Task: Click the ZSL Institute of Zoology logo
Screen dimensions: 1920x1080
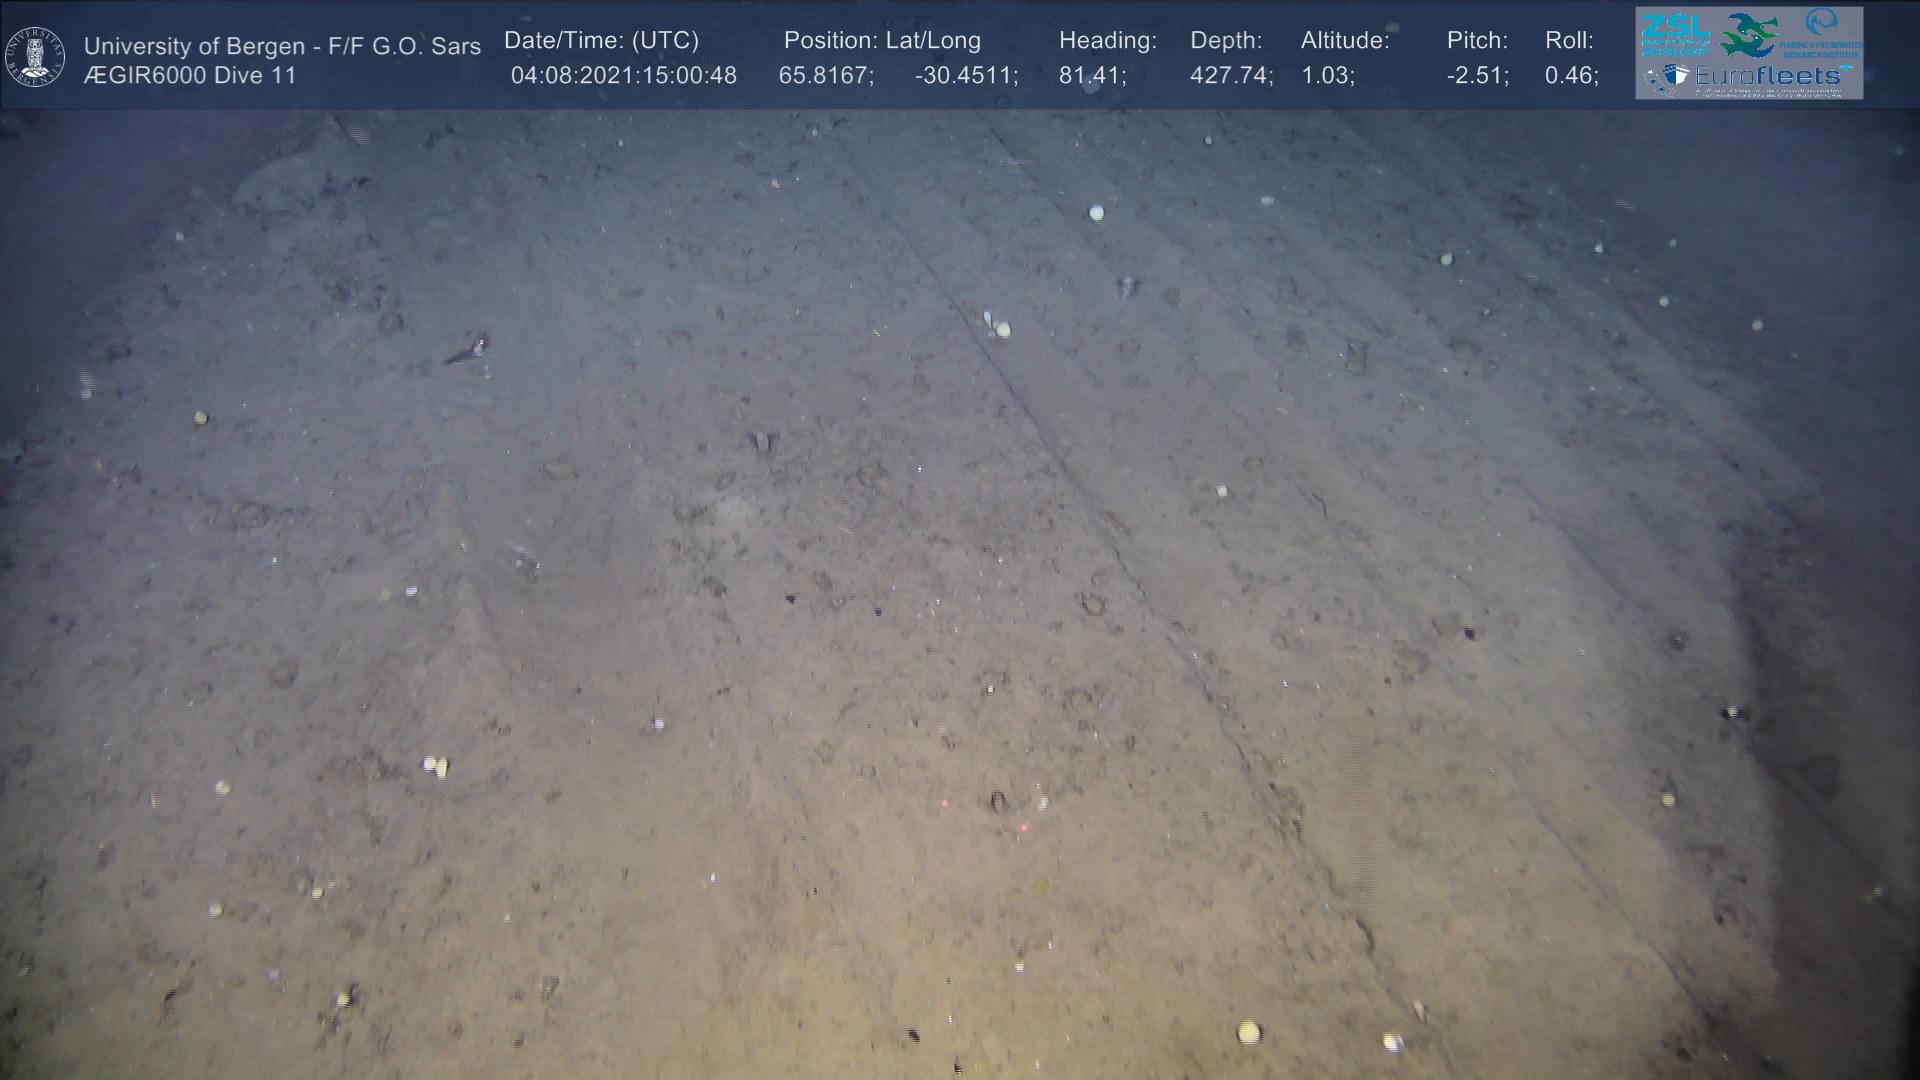Action: 1675,34
